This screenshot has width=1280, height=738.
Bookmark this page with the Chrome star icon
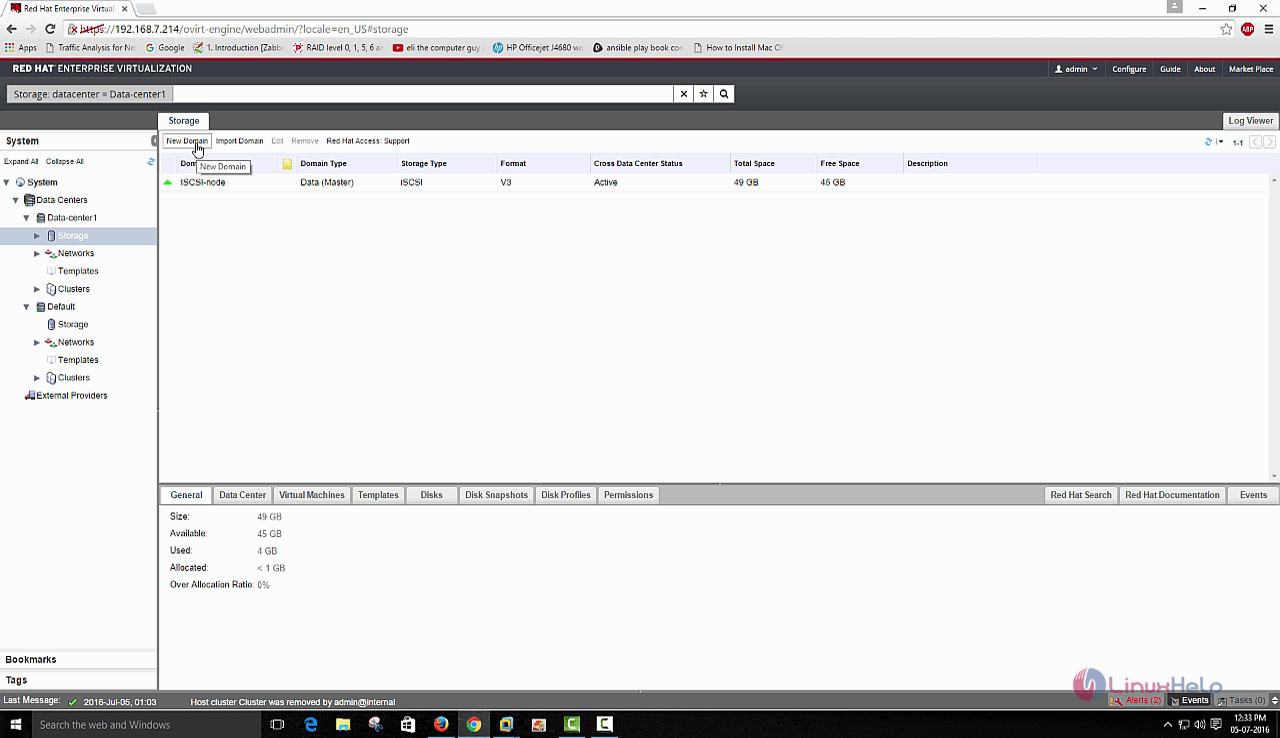tap(1226, 29)
